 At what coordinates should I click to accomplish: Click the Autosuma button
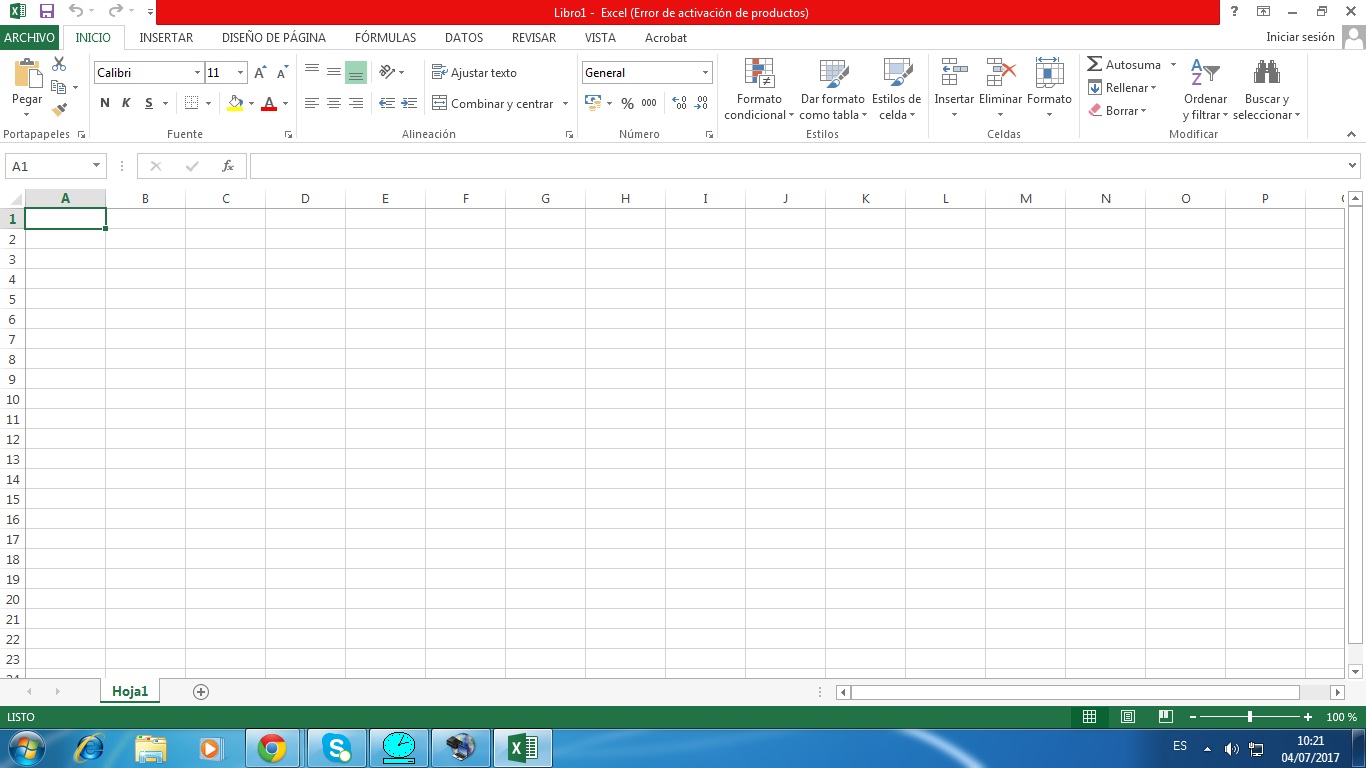1124,65
